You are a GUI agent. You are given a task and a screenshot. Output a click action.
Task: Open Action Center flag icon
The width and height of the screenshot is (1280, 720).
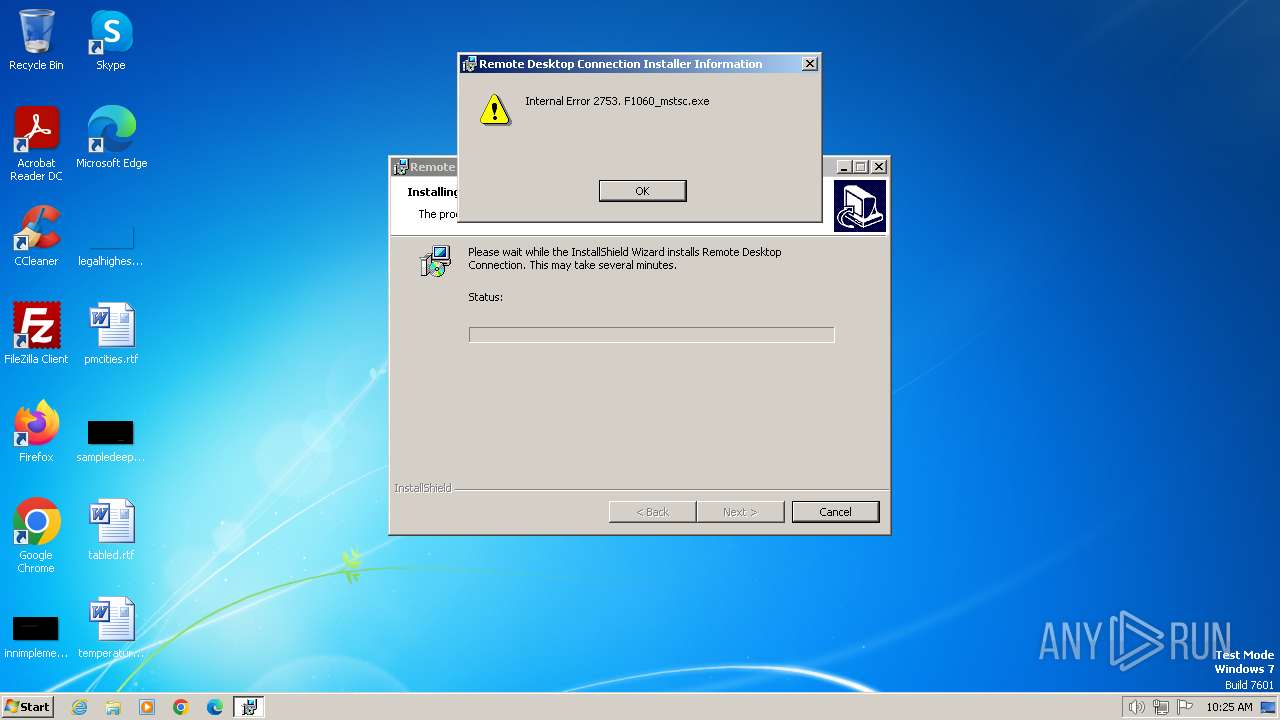pyautogui.click(x=1185, y=707)
